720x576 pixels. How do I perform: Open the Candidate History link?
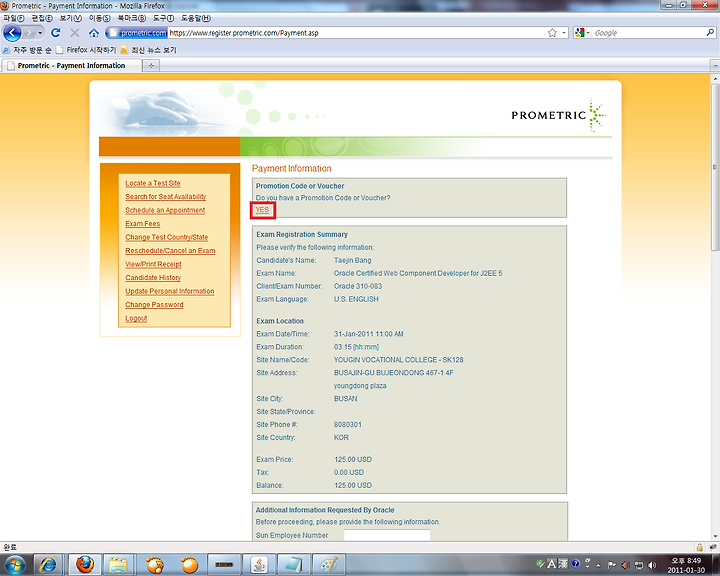(153, 278)
